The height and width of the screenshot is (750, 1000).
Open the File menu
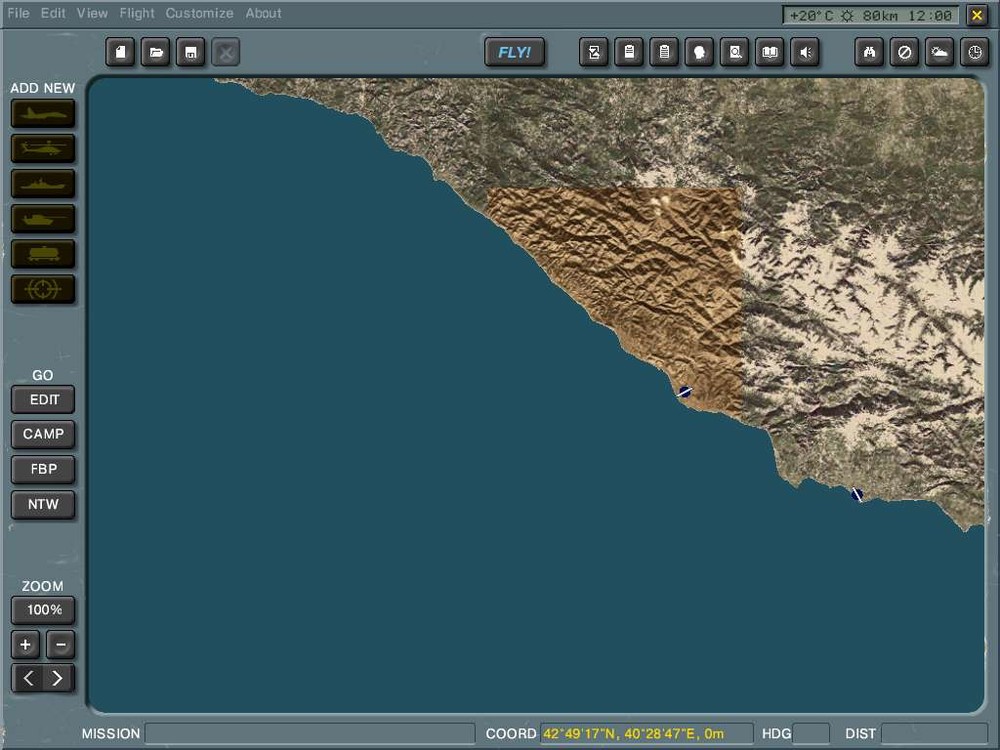pos(18,13)
